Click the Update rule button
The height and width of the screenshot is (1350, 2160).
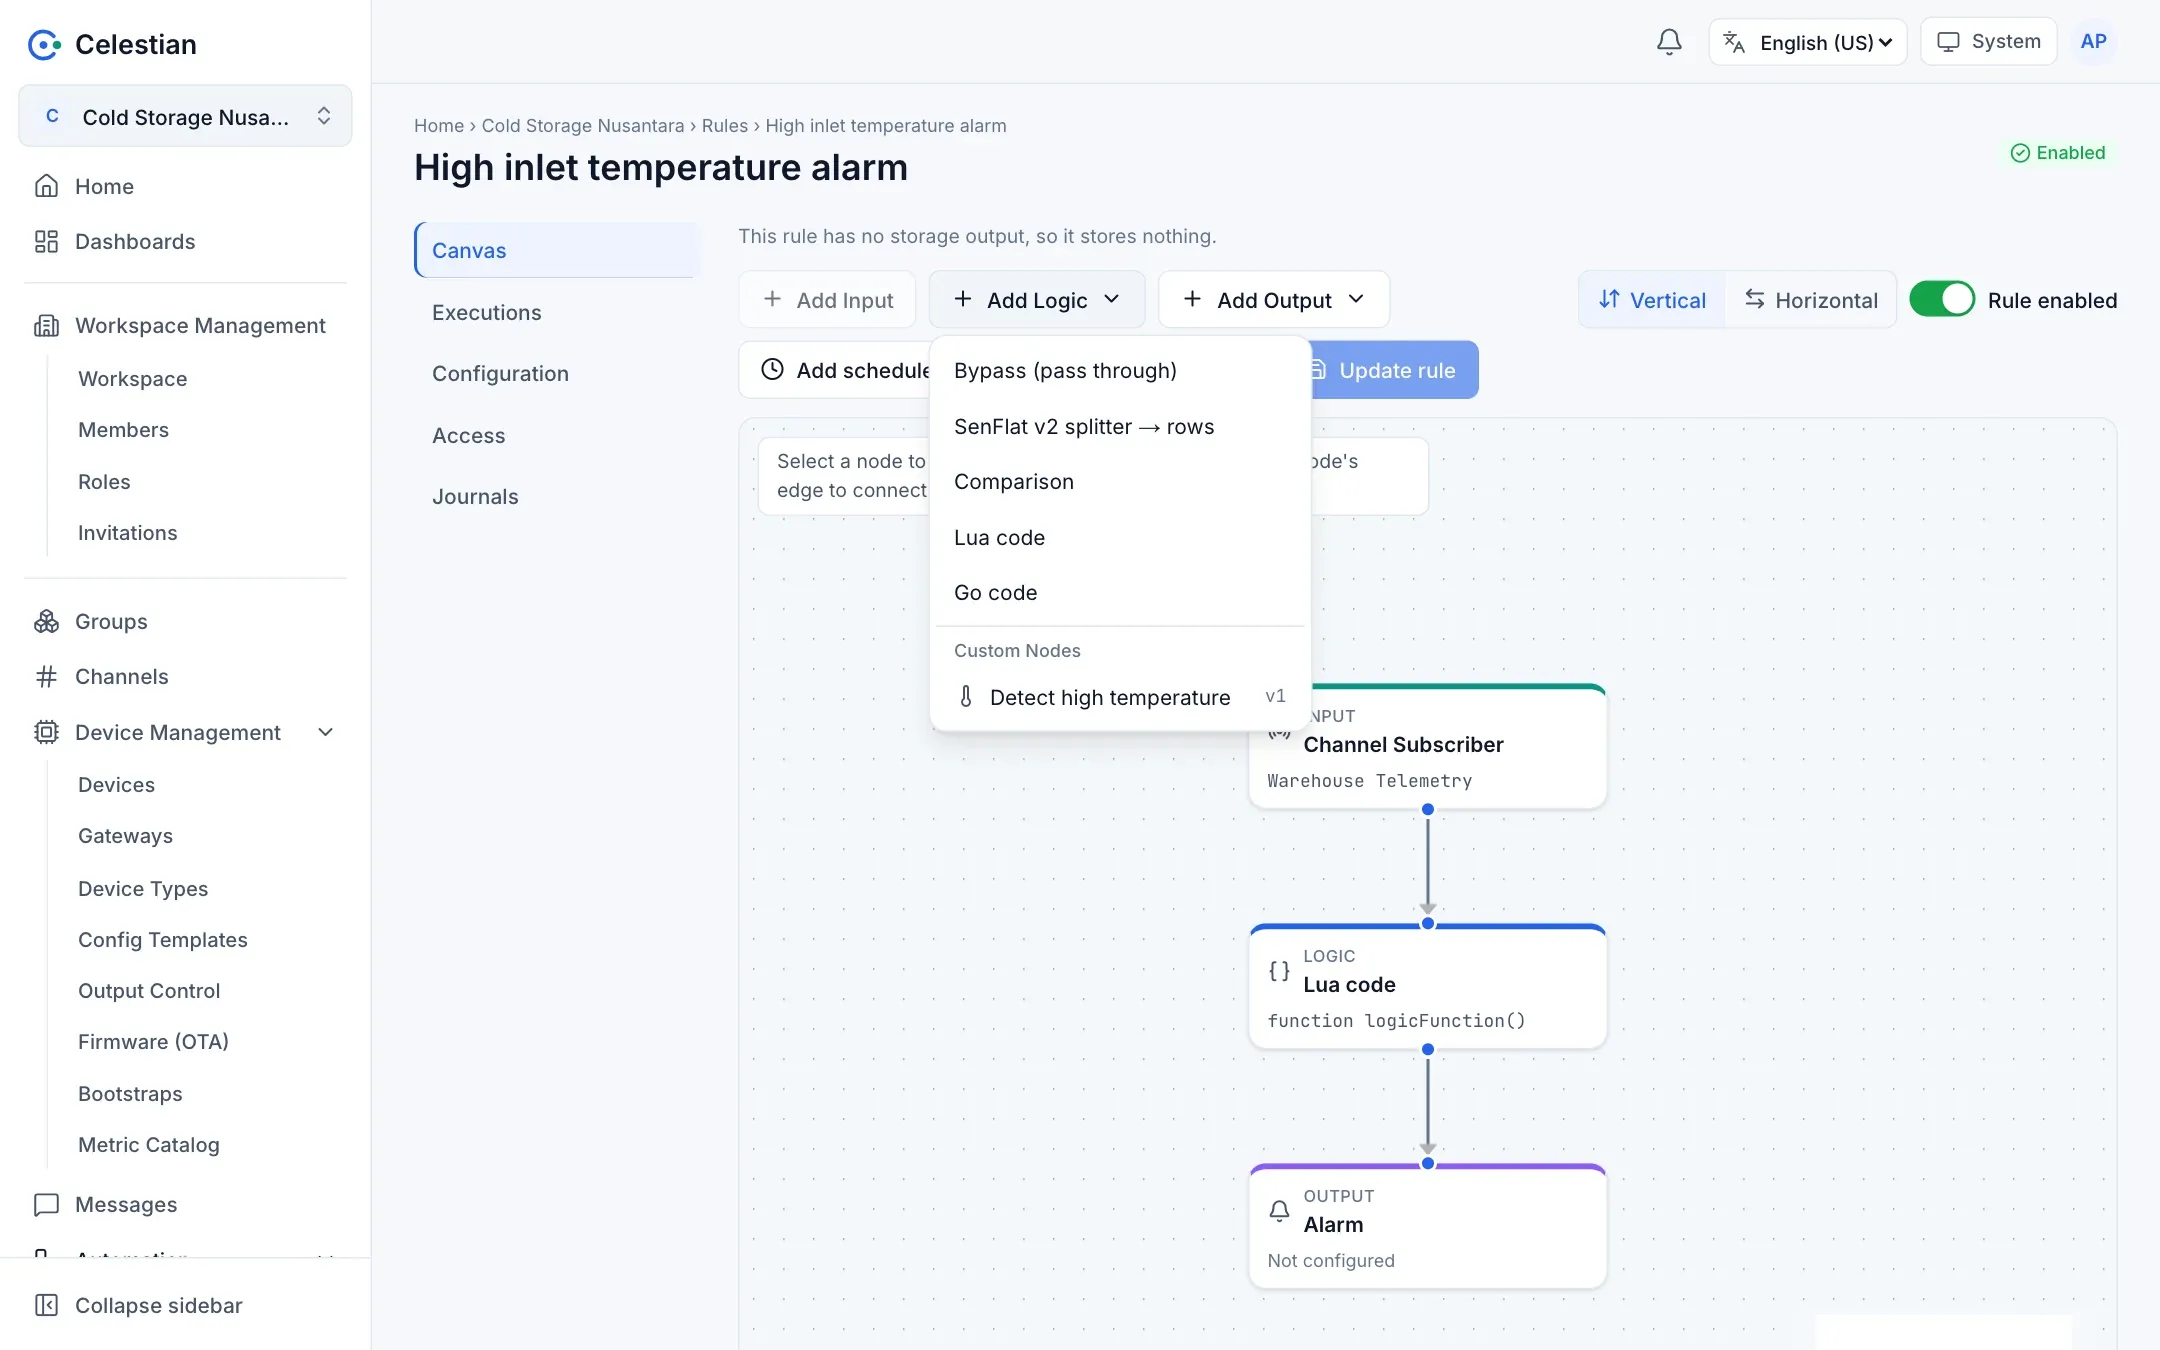1395,370
